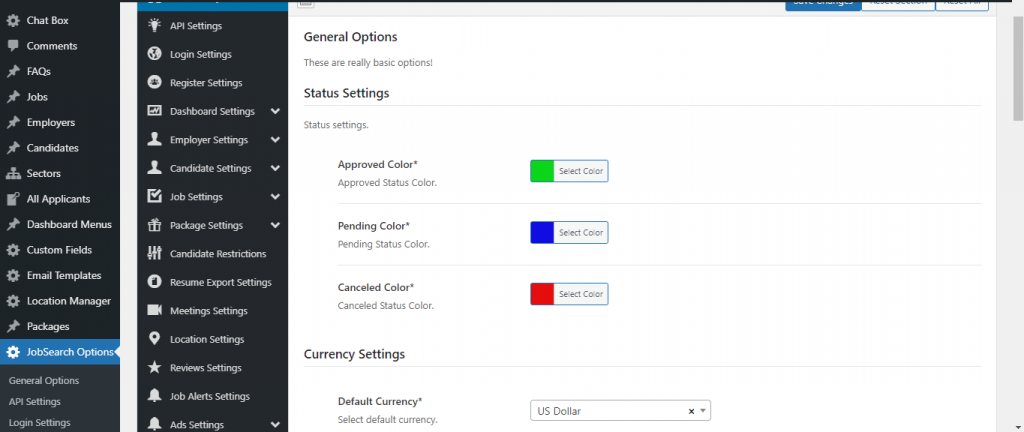This screenshot has width=1024, height=432.
Task: Open Sectors via its hierarchy icon
Action: click(x=12, y=173)
